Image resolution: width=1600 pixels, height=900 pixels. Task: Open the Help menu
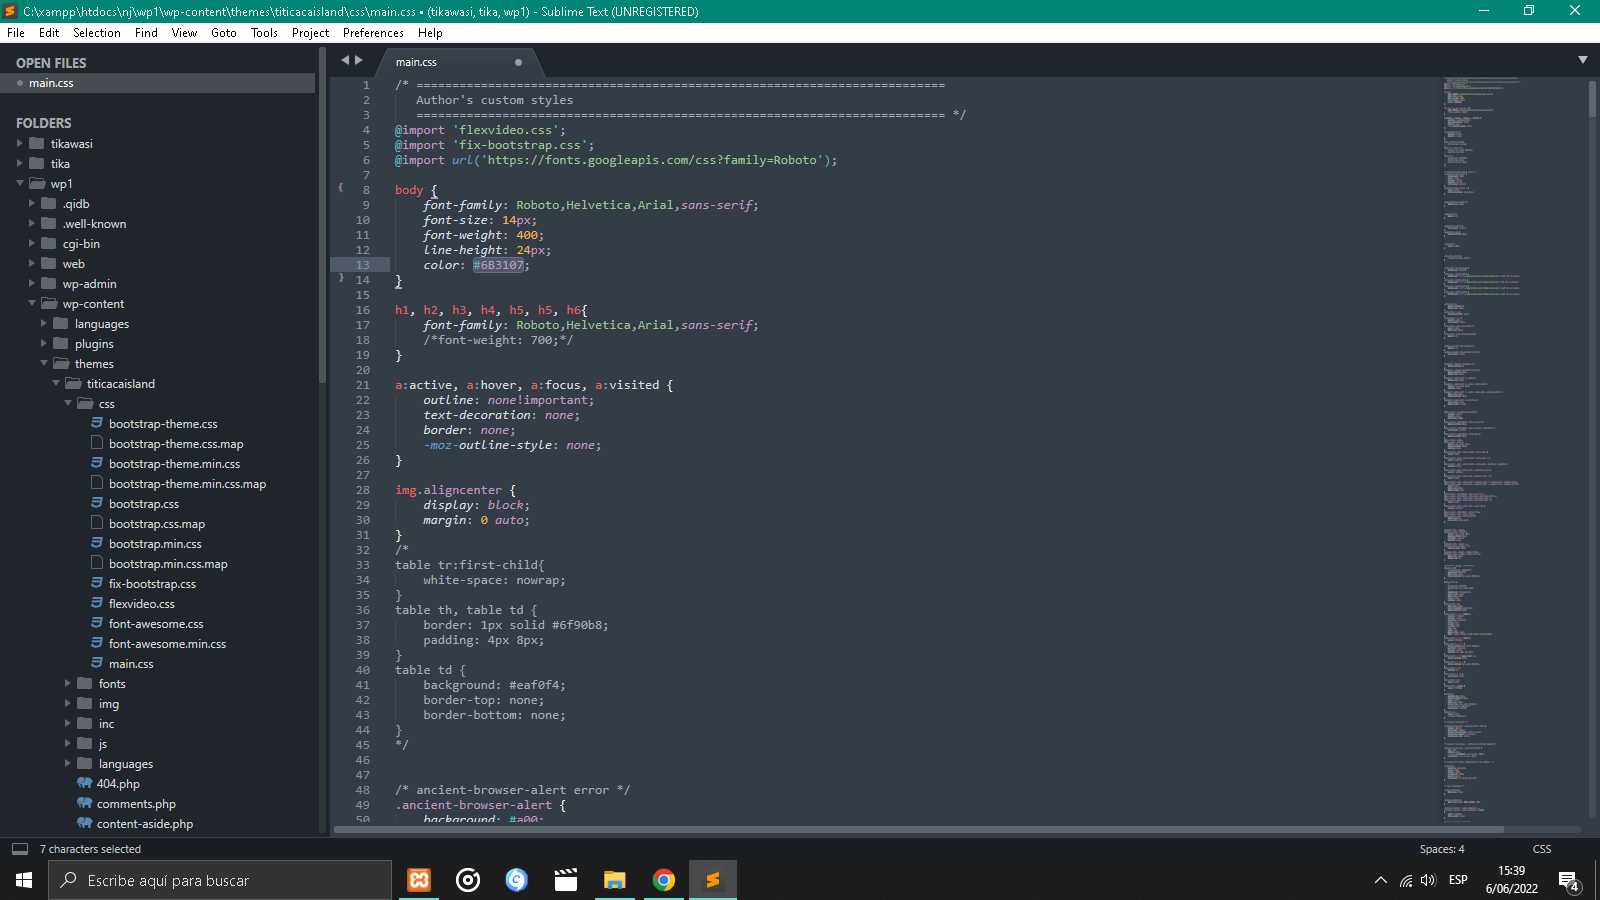pyautogui.click(x=430, y=33)
